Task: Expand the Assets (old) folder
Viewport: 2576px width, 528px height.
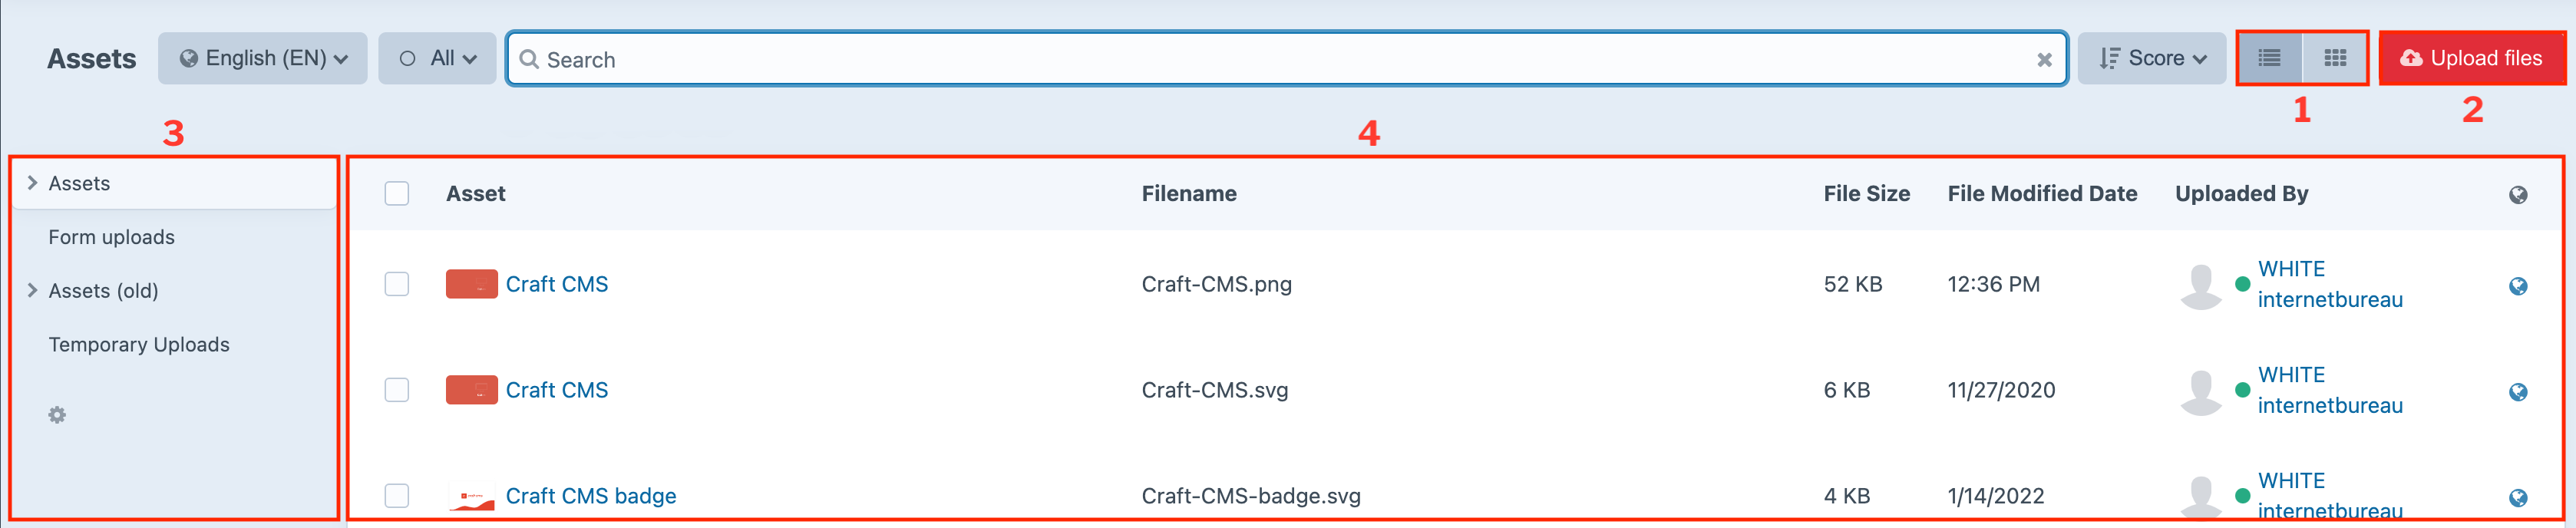Action: 32,291
